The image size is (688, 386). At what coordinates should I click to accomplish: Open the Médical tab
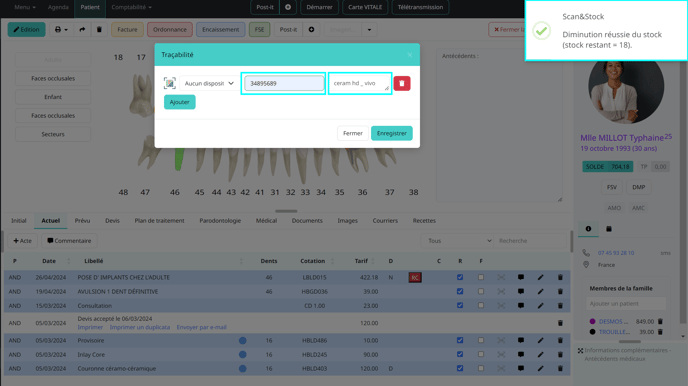pyautogui.click(x=266, y=221)
